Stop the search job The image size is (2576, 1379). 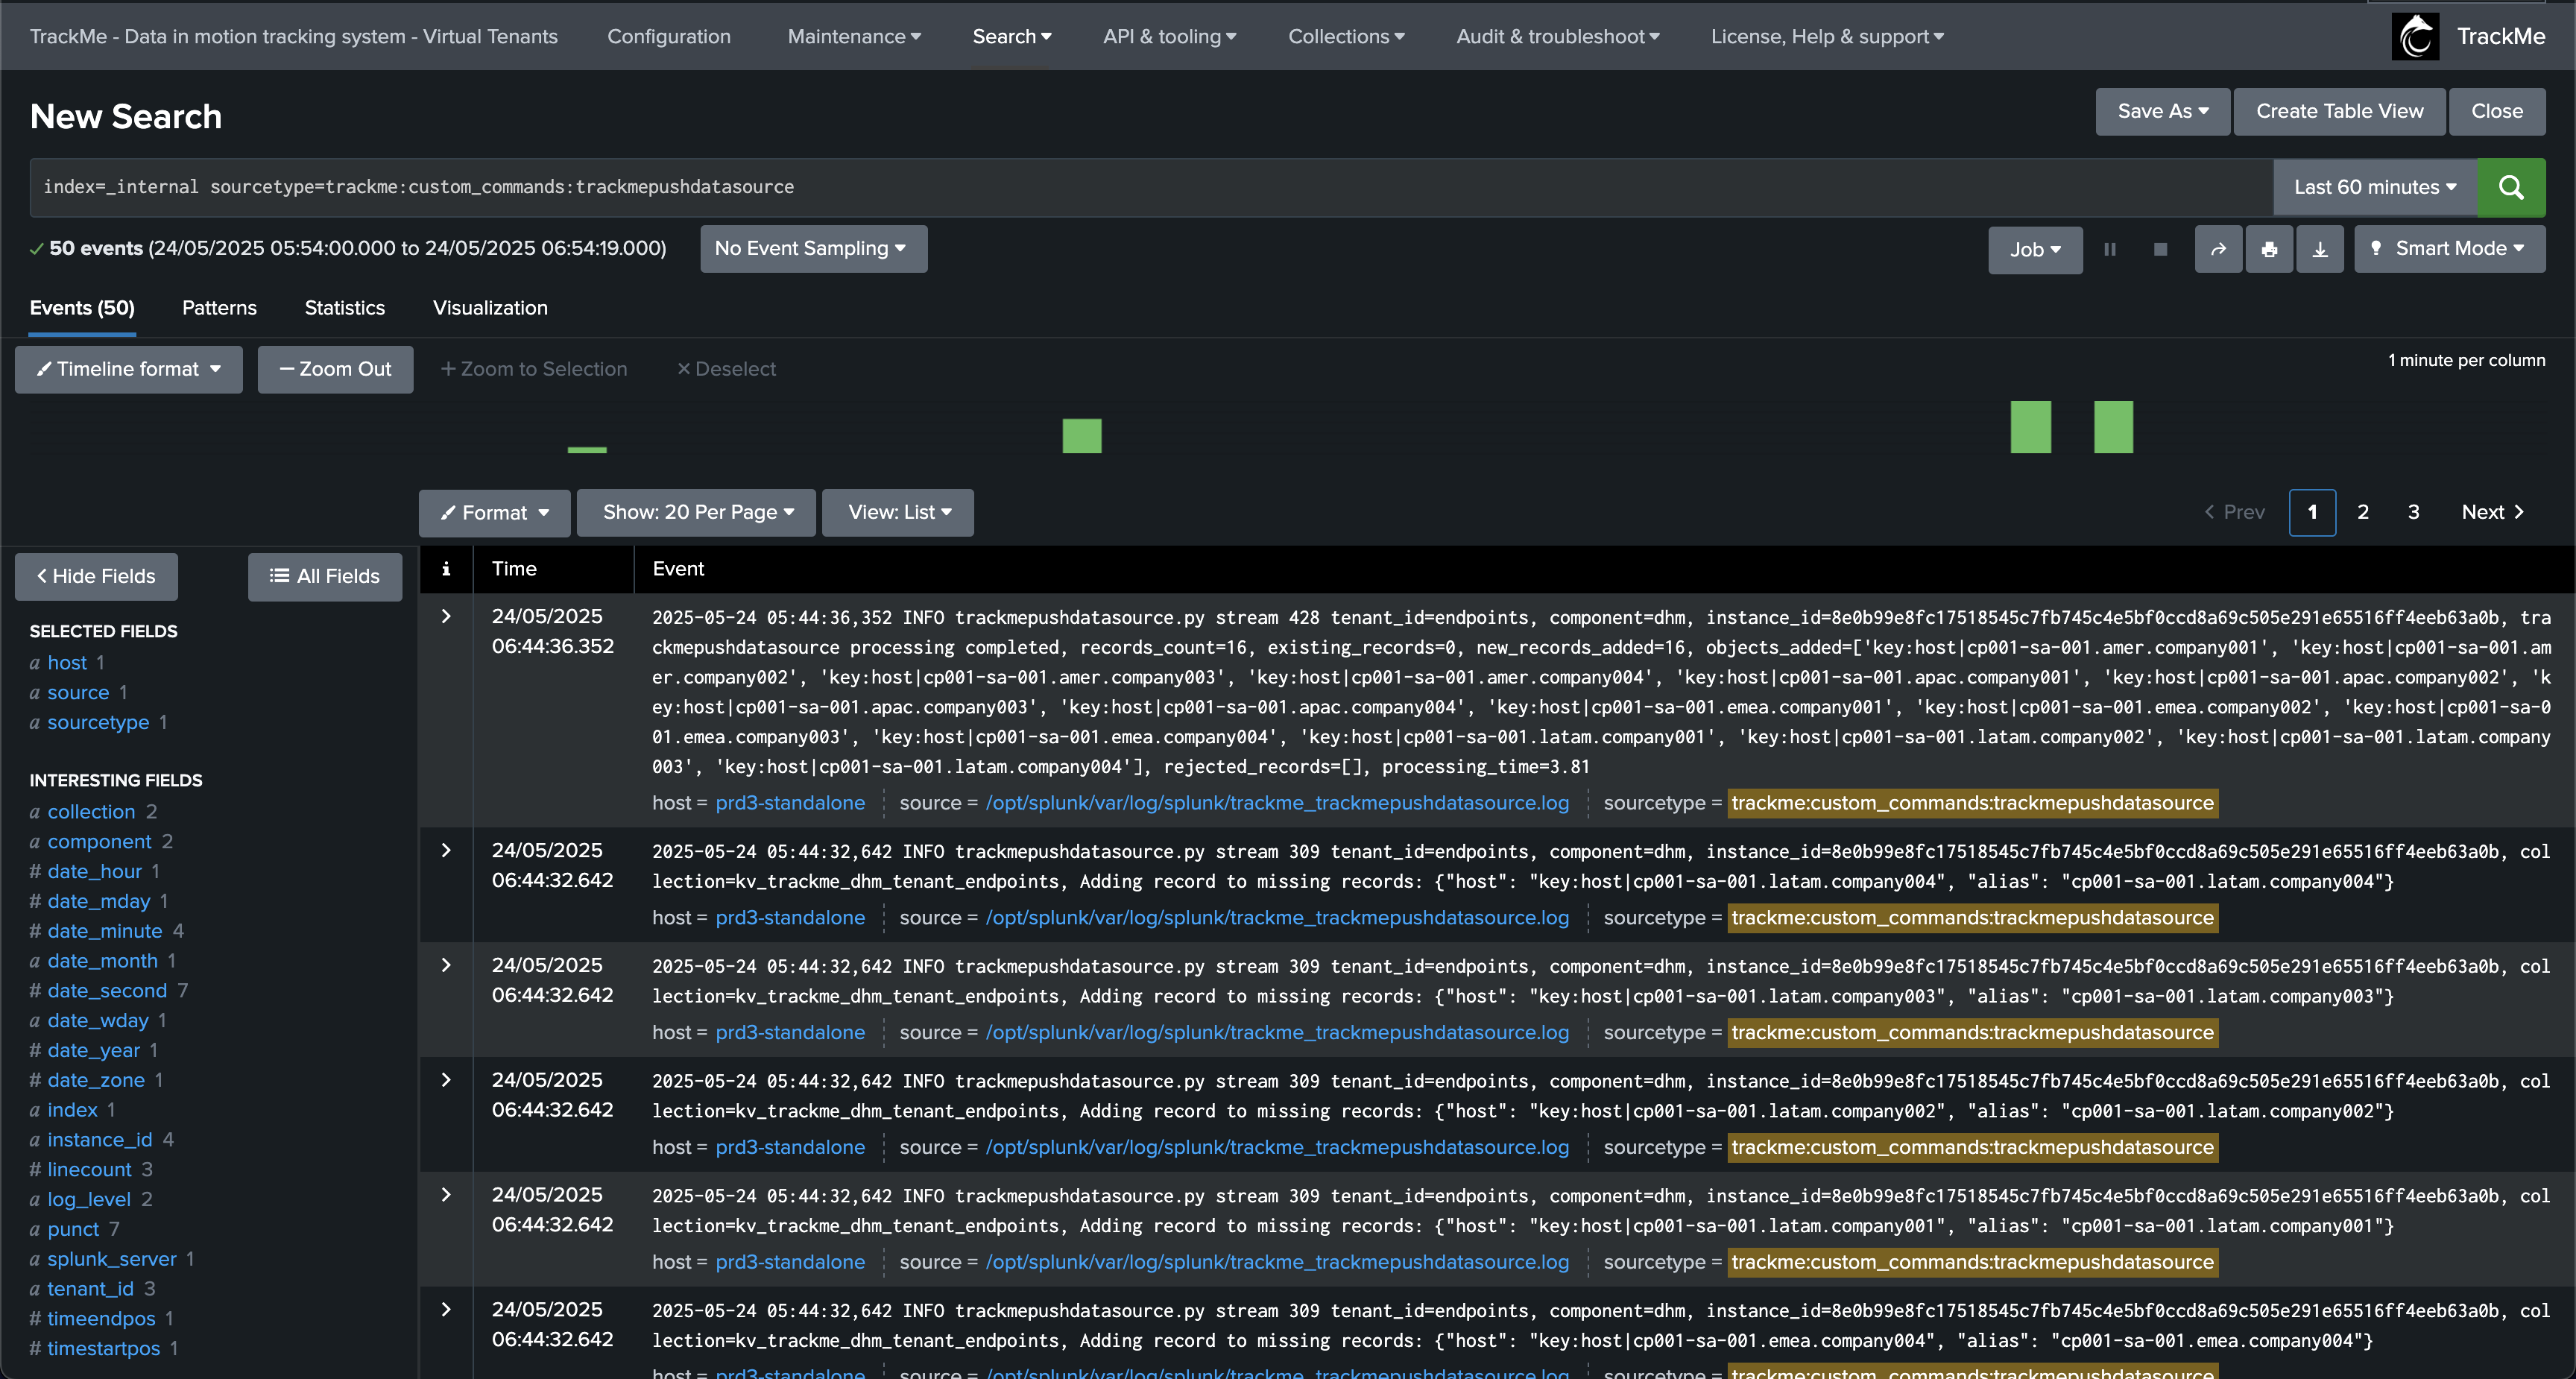2160,249
